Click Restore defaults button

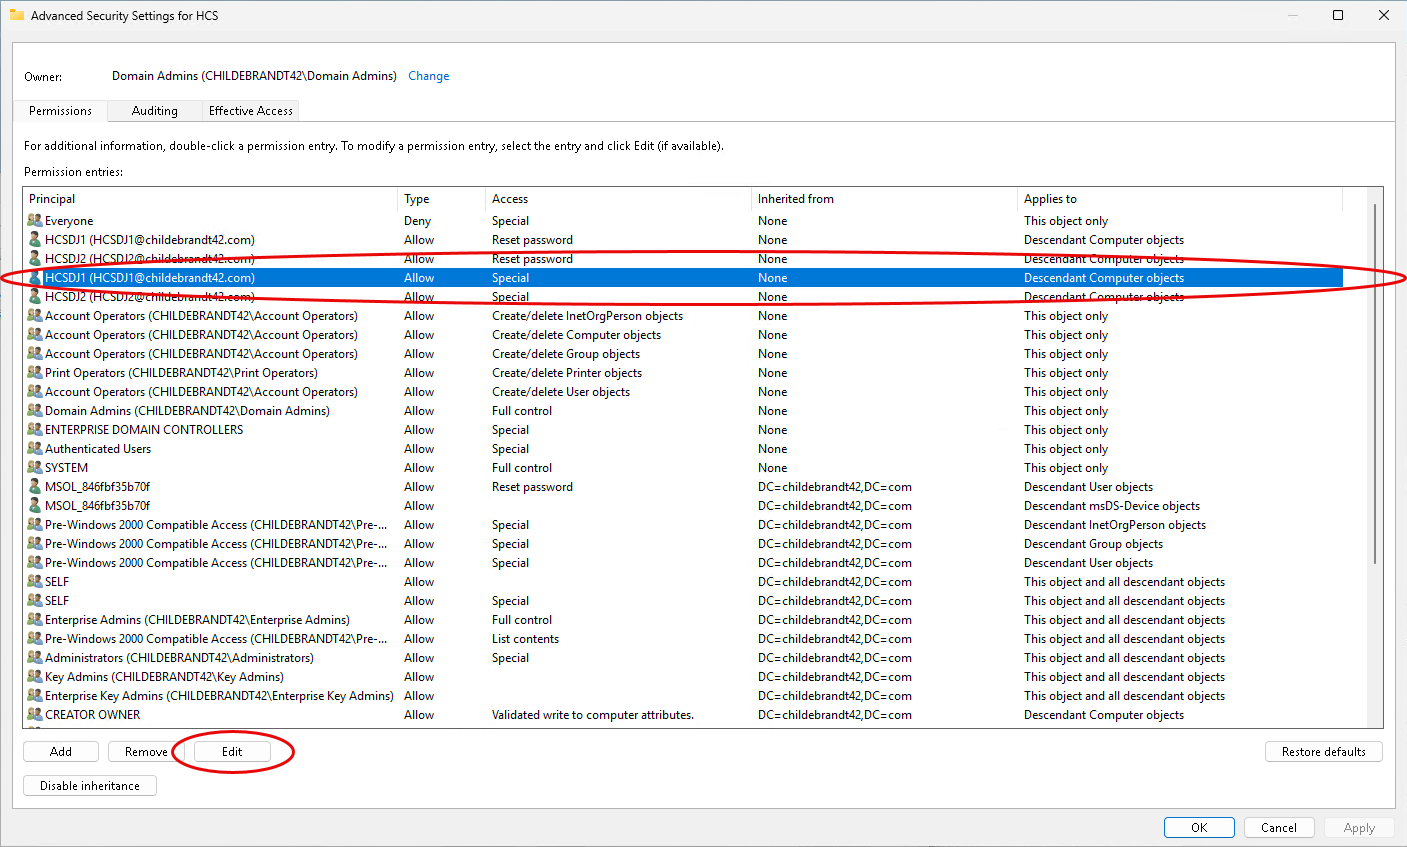click(x=1323, y=752)
